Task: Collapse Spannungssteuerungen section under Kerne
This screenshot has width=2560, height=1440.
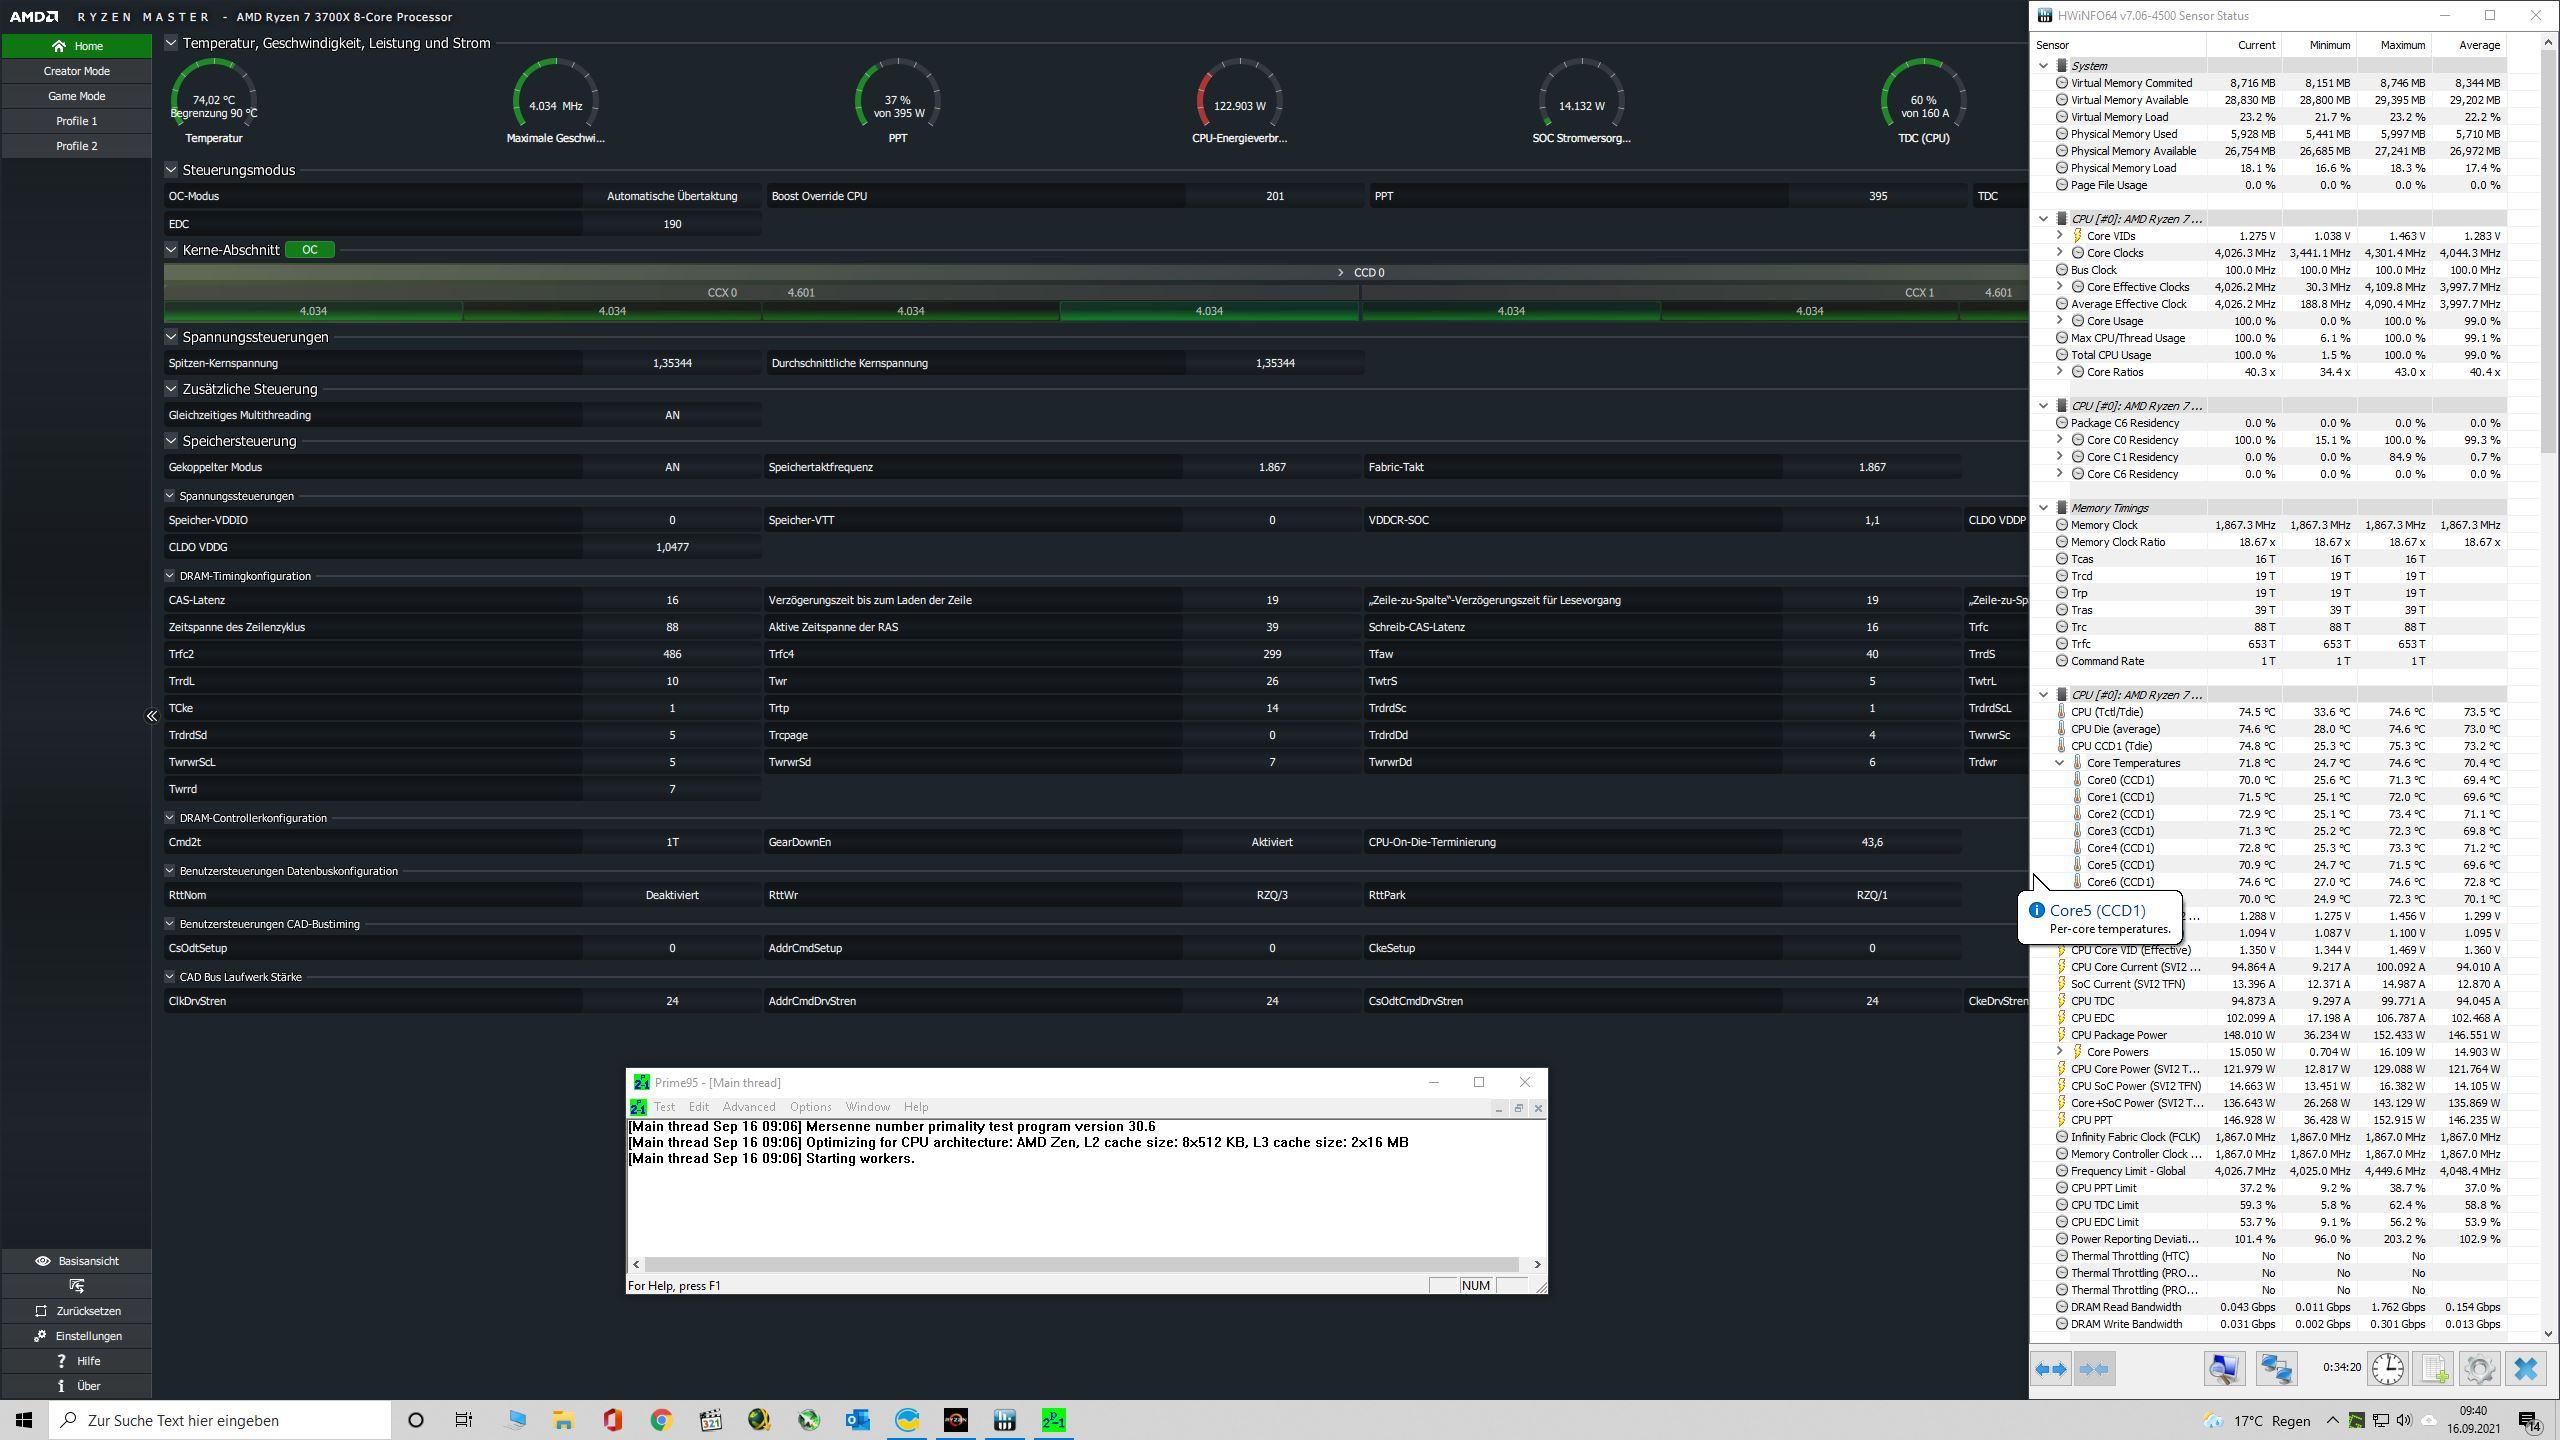Action: 171,337
